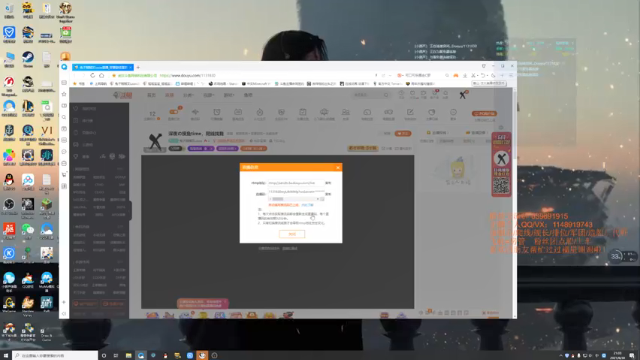The width and height of the screenshot is (640, 360).
Task: Reload the page with refresh icon
Action: point(93,76)
